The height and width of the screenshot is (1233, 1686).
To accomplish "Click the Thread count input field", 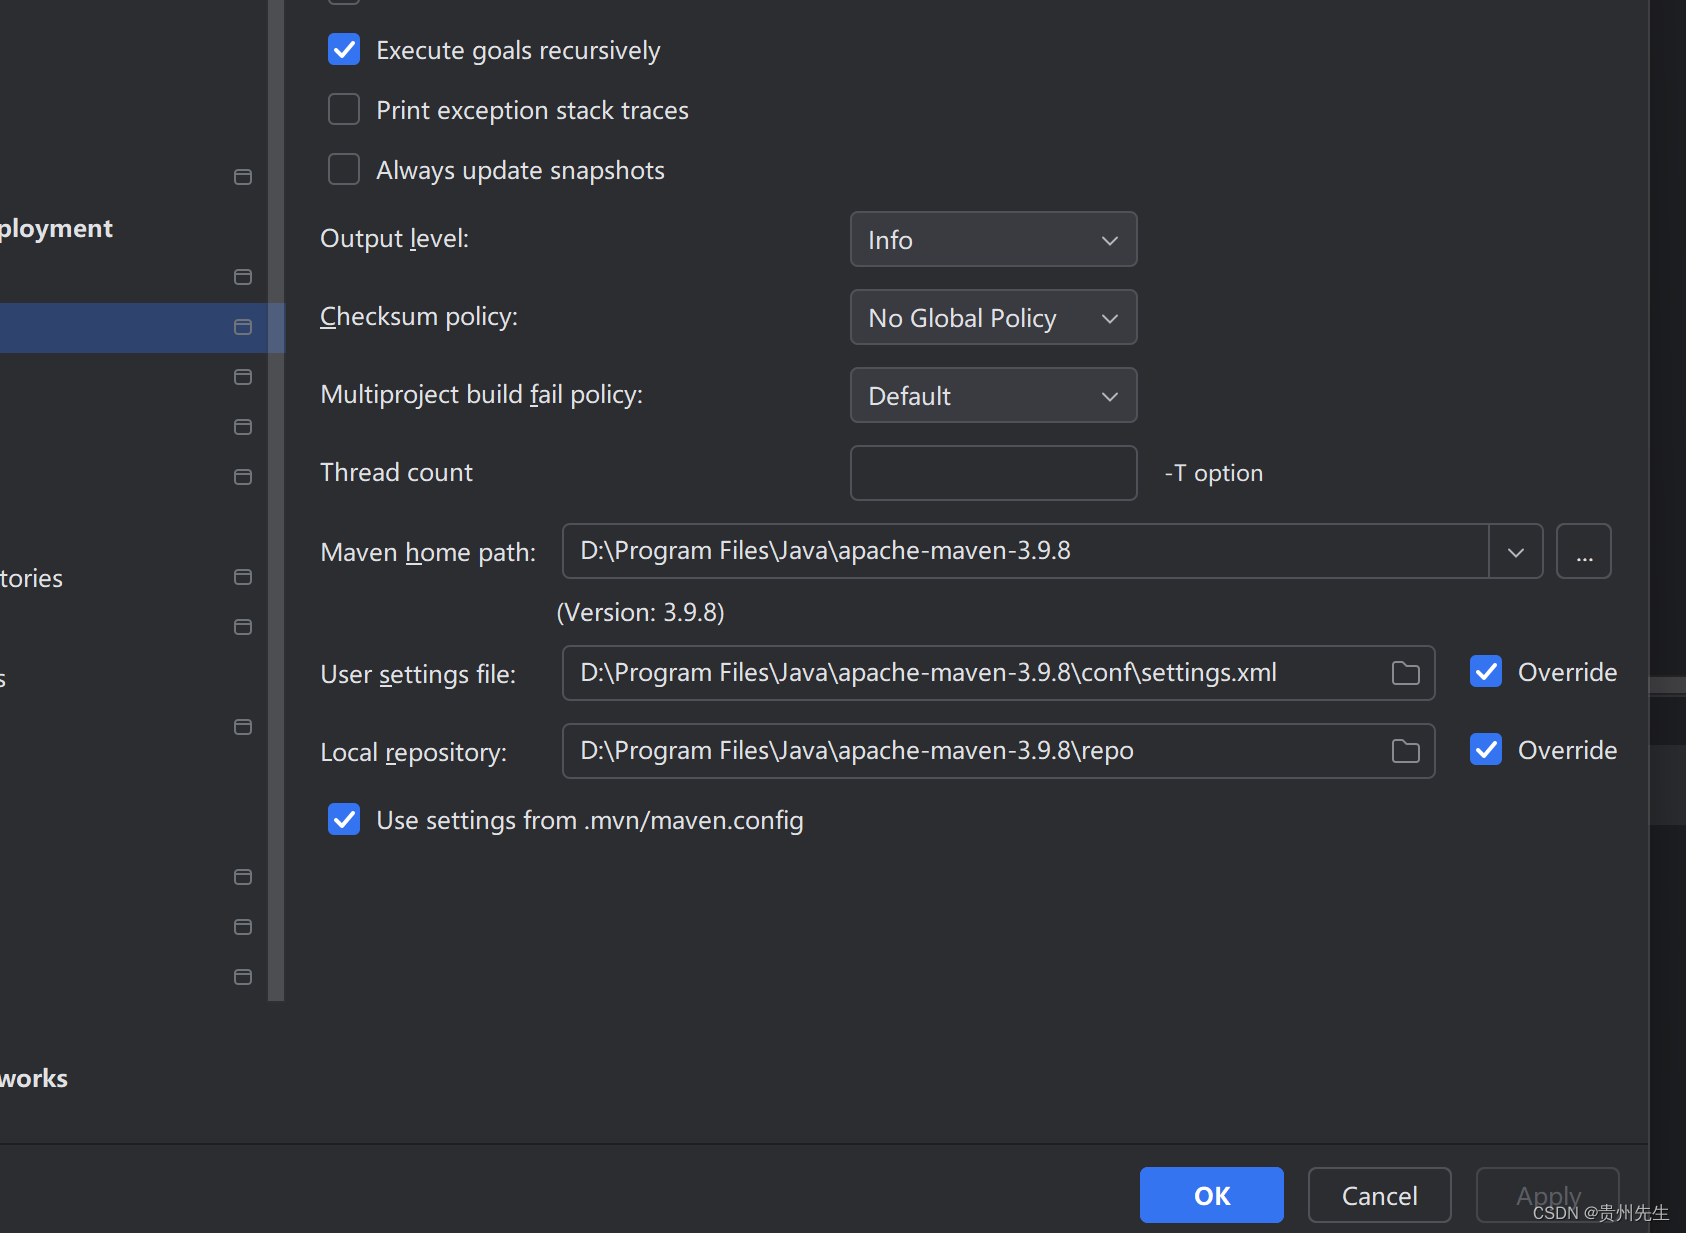I will pos(993,473).
